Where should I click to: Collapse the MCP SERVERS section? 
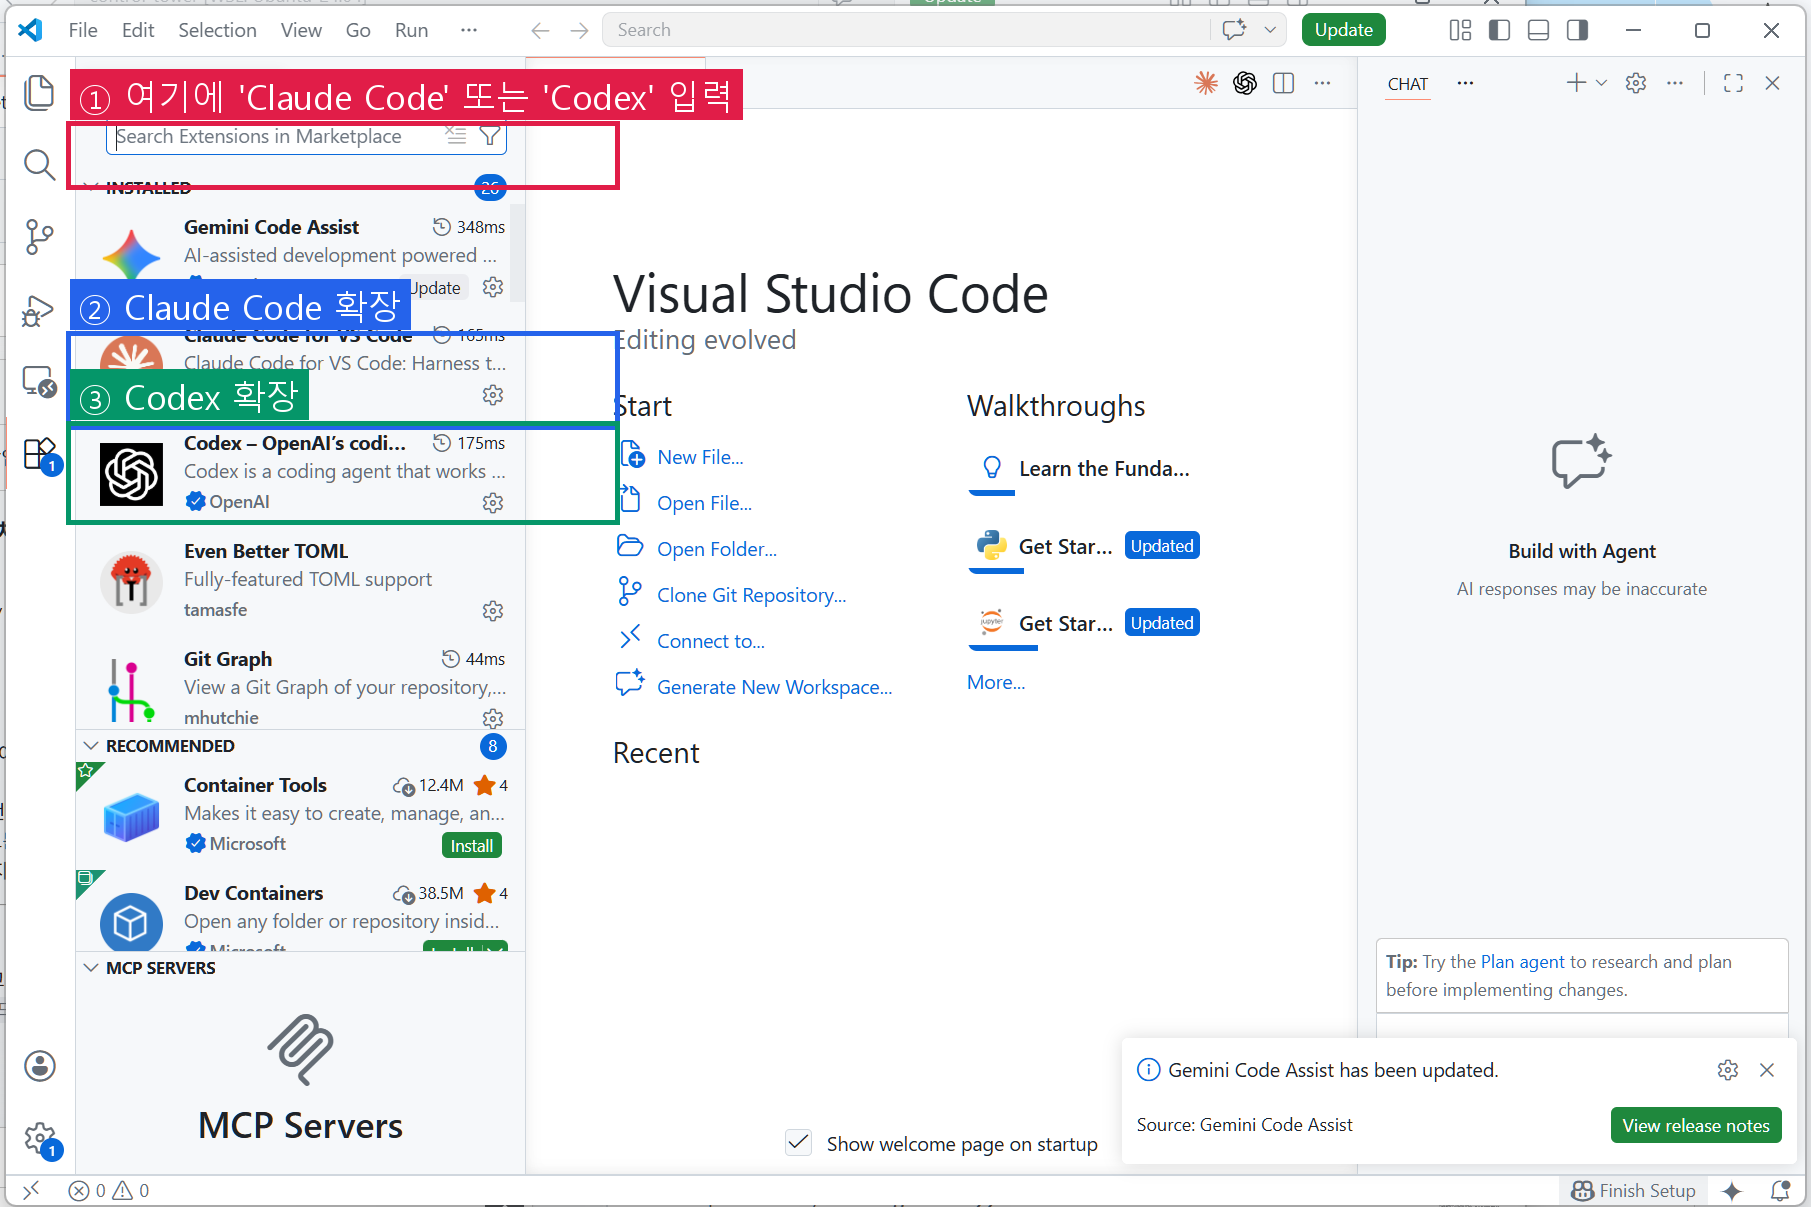[x=91, y=968]
